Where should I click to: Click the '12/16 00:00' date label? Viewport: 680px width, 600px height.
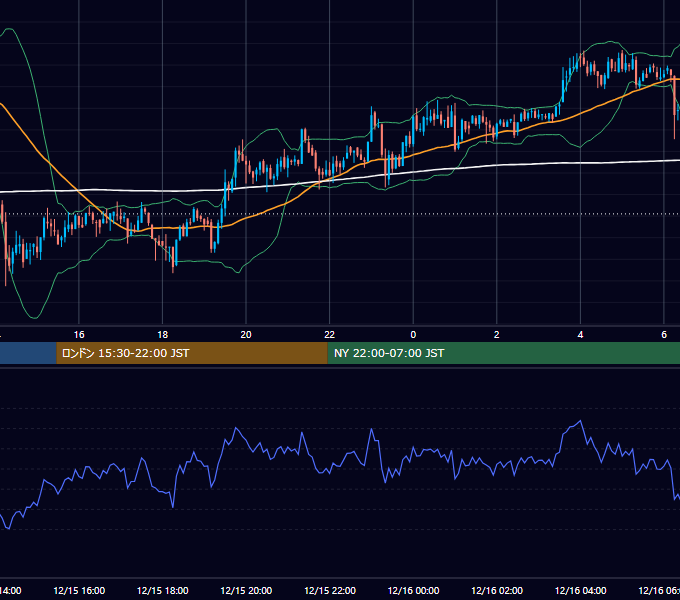coord(413,590)
